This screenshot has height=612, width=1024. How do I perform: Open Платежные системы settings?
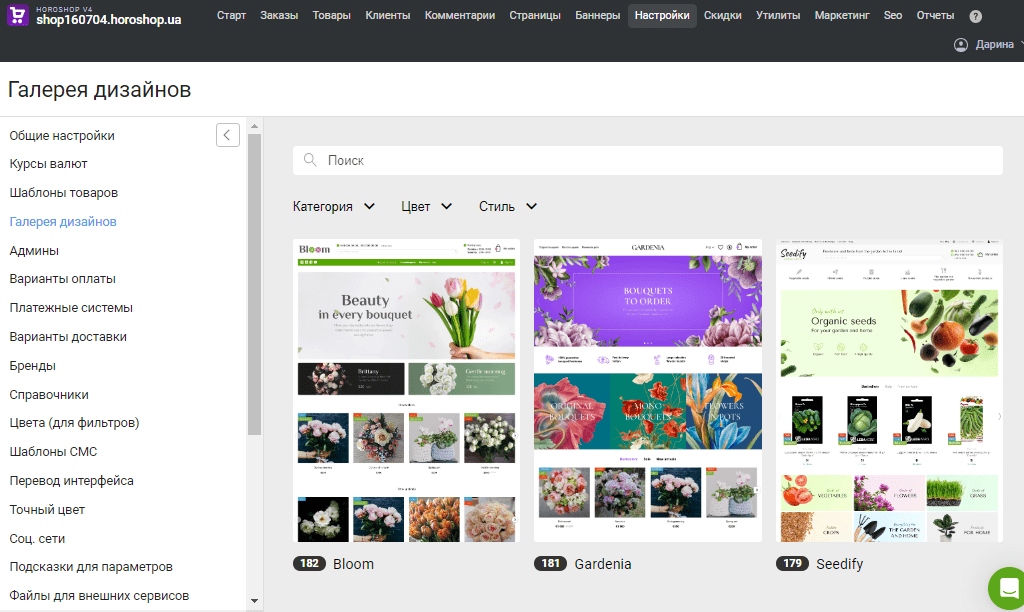tap(71, 308)
